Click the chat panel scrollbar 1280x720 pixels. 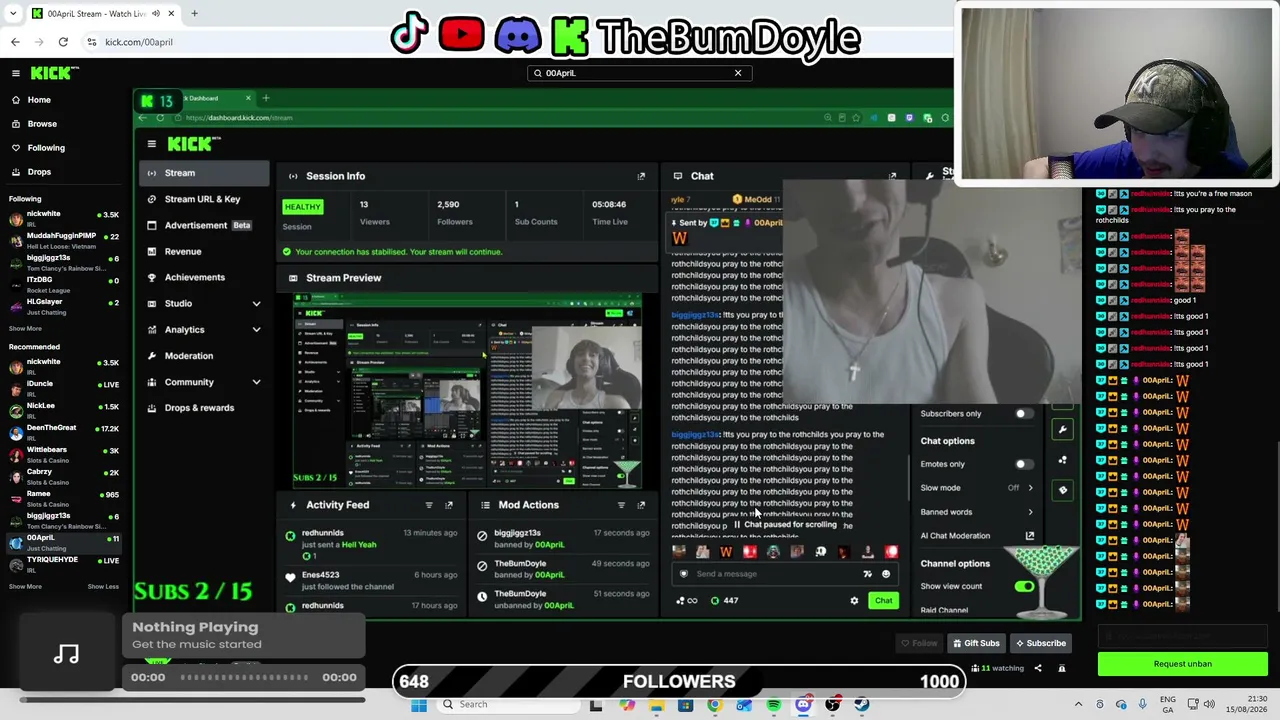tap(908, 479)
